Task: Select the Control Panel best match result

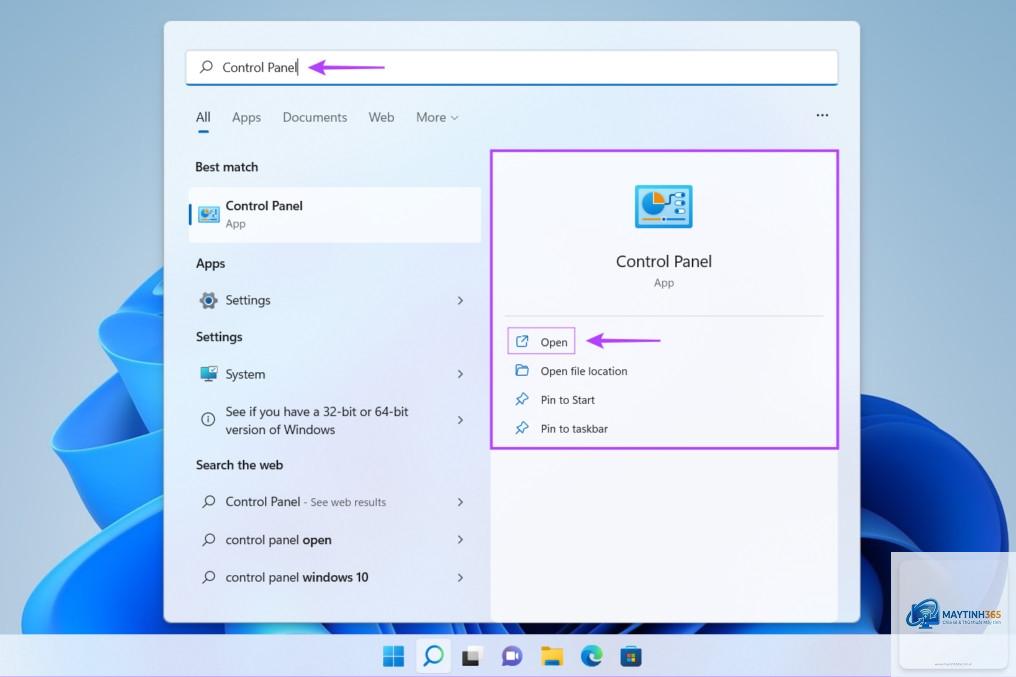Action: pyautogui.click(x=335, y=214)
